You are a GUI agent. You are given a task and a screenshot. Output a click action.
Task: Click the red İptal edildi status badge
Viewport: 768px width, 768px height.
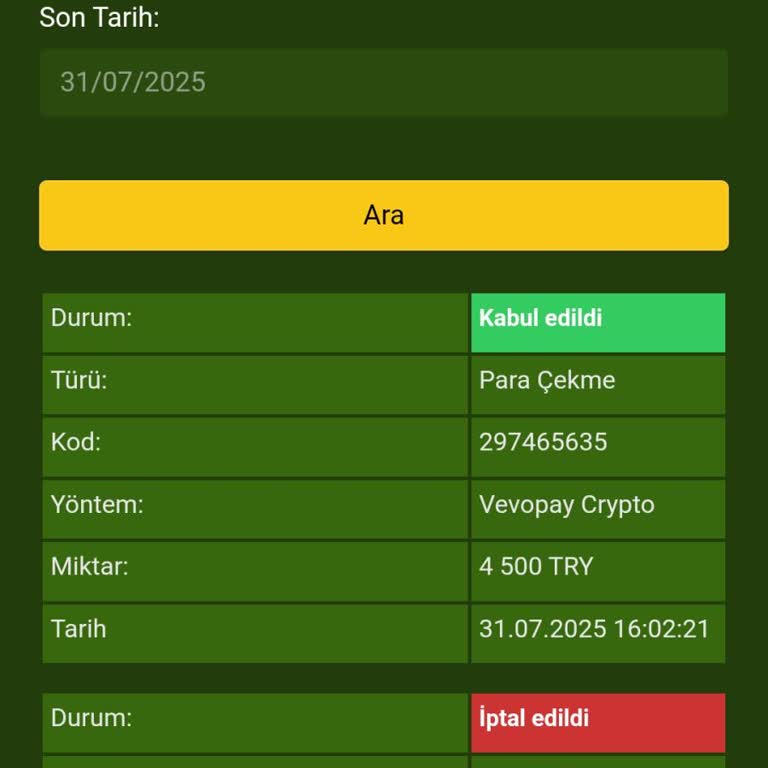[597, 719]
